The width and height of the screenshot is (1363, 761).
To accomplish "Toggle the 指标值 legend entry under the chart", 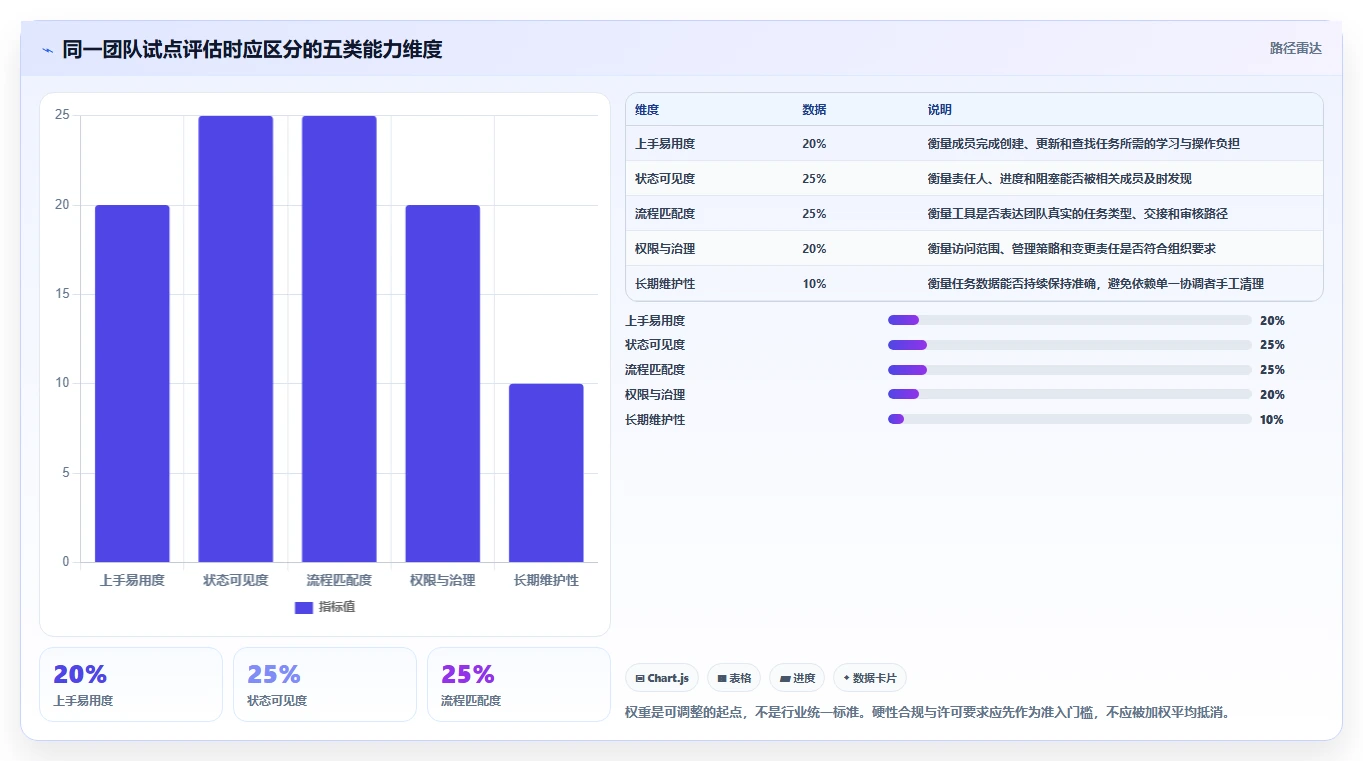I will [325, 607].
